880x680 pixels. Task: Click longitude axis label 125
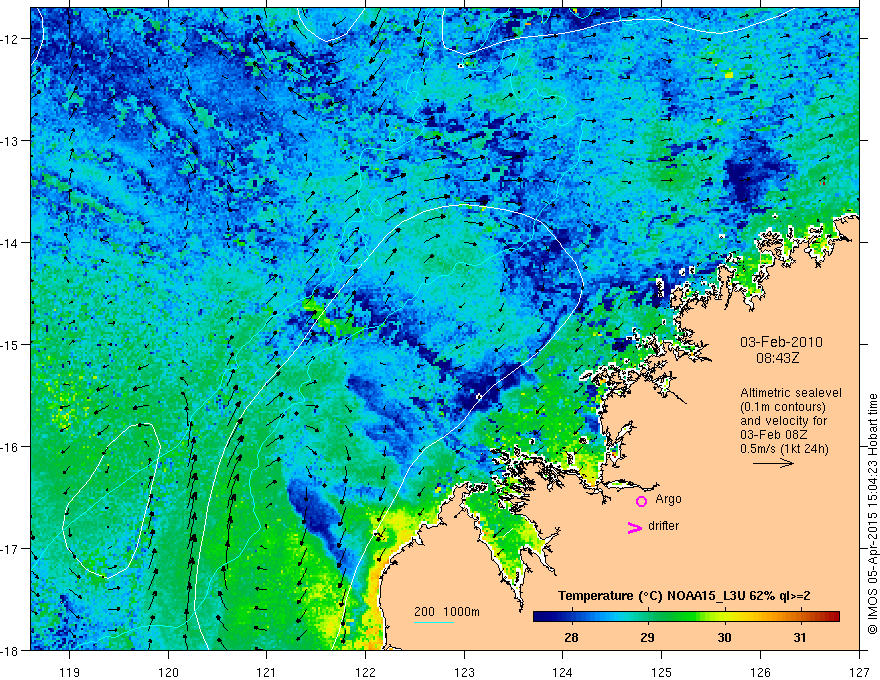tap(662, 672)
